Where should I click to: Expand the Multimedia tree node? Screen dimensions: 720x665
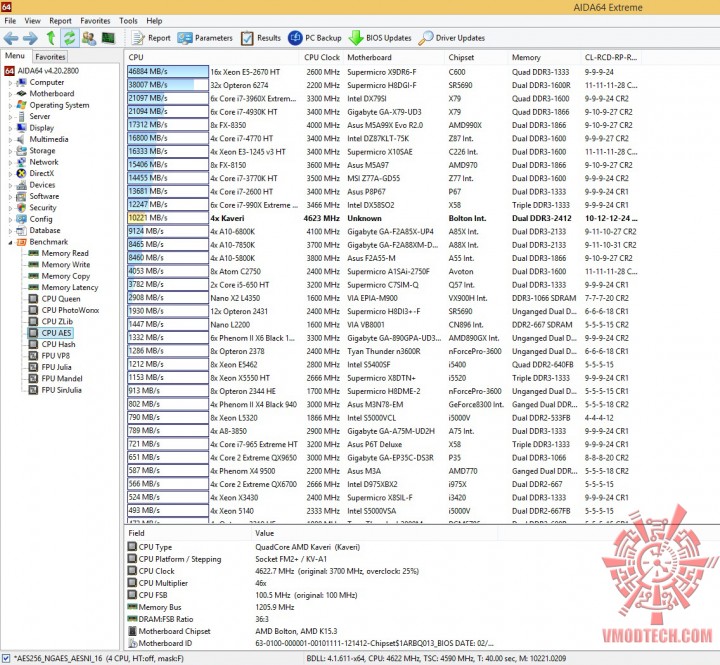click(10, 140)
